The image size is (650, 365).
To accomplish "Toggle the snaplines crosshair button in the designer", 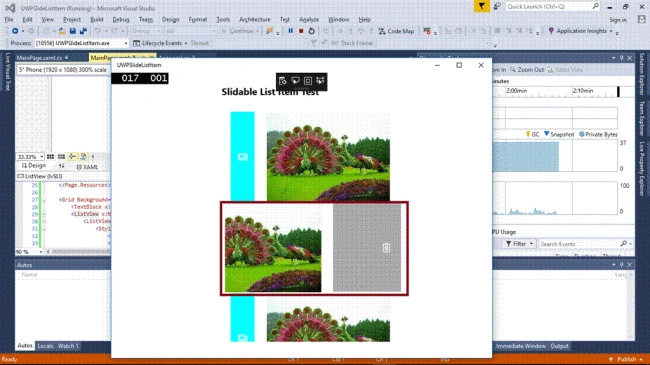I will (x=72, y=156).
